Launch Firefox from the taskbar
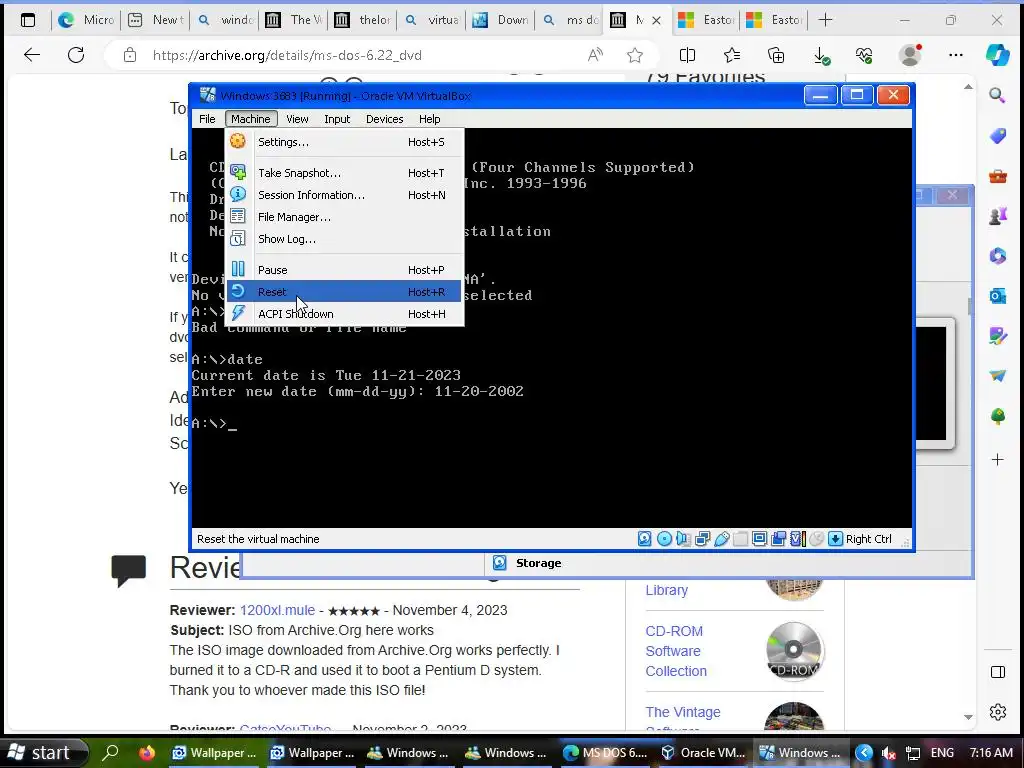This screenshot has height=768, width=1024. [147, 753]
